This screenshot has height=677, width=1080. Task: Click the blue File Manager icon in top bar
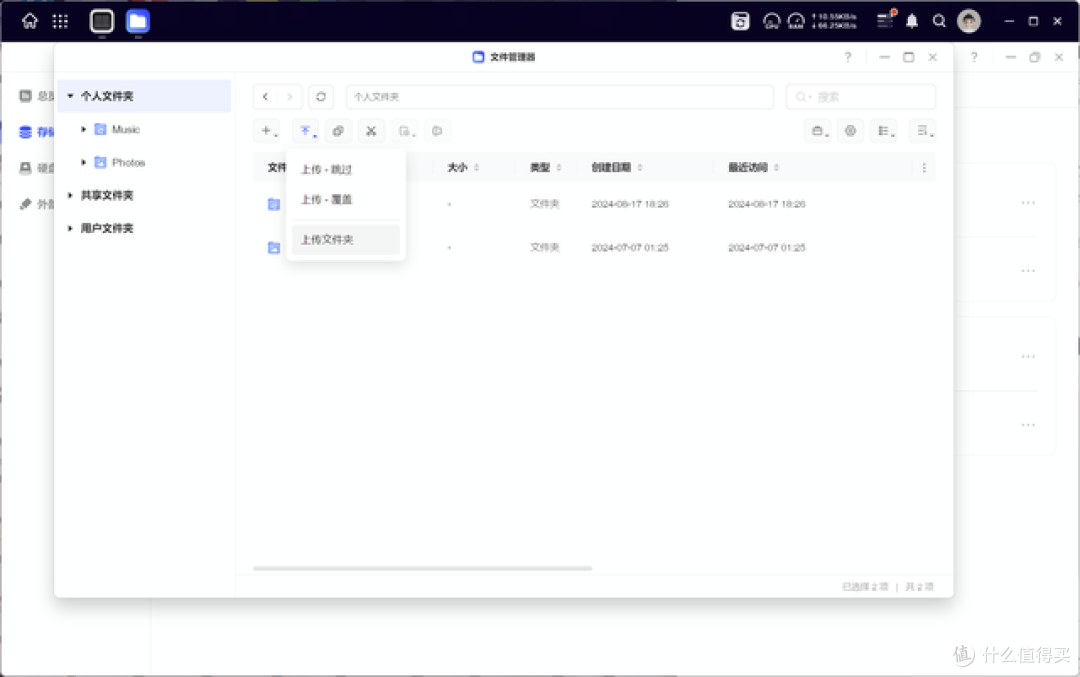138,21
